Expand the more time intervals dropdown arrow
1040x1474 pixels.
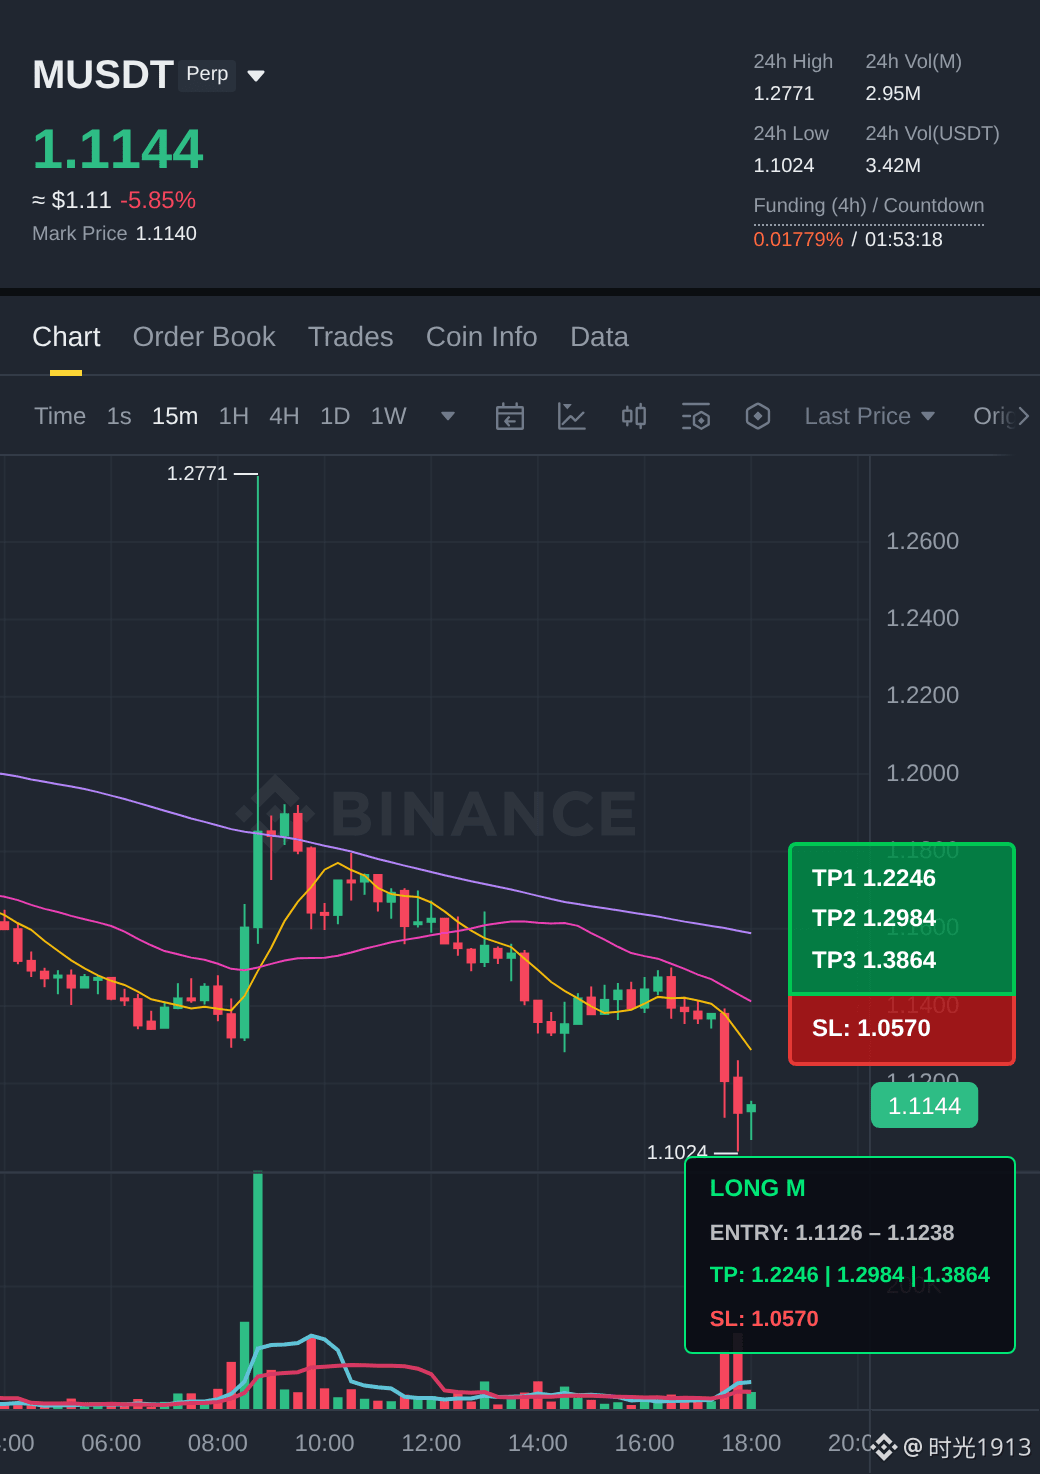[448, 416]
